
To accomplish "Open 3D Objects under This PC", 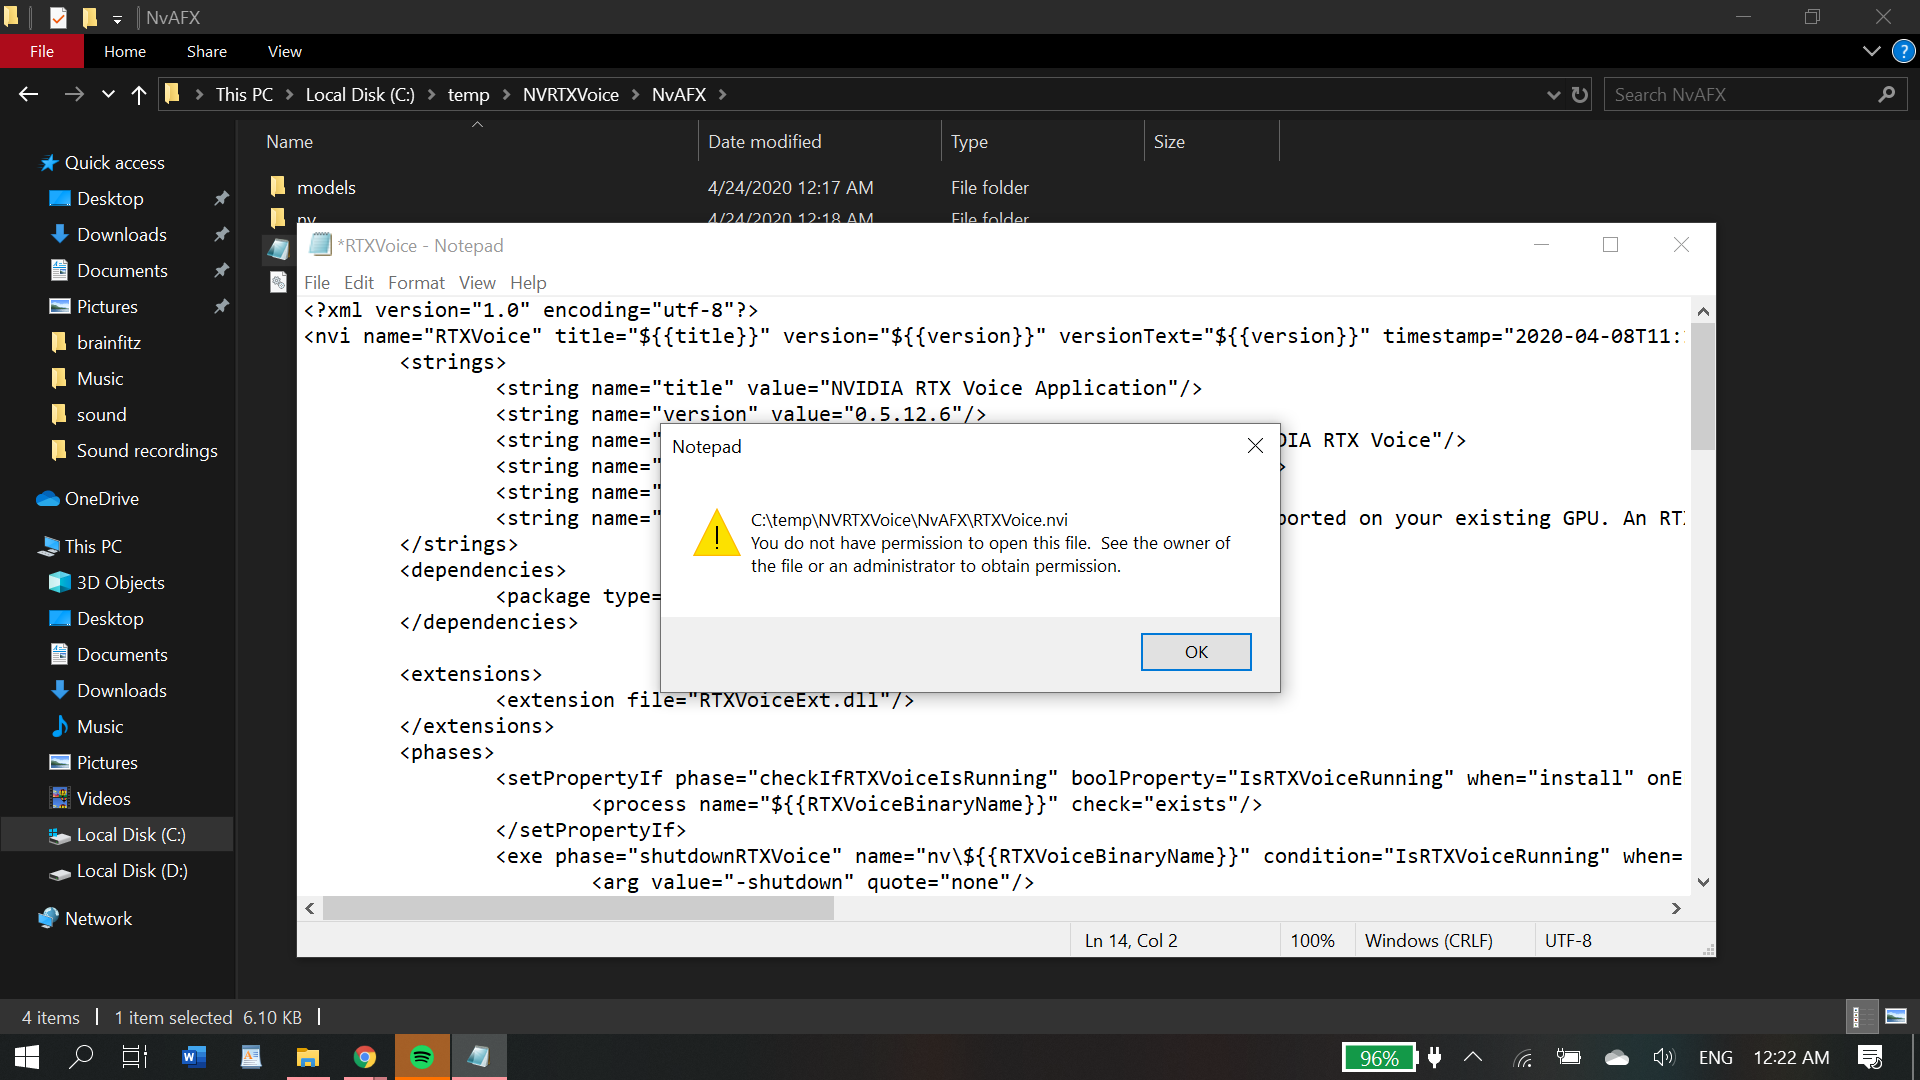I will 120,582.
